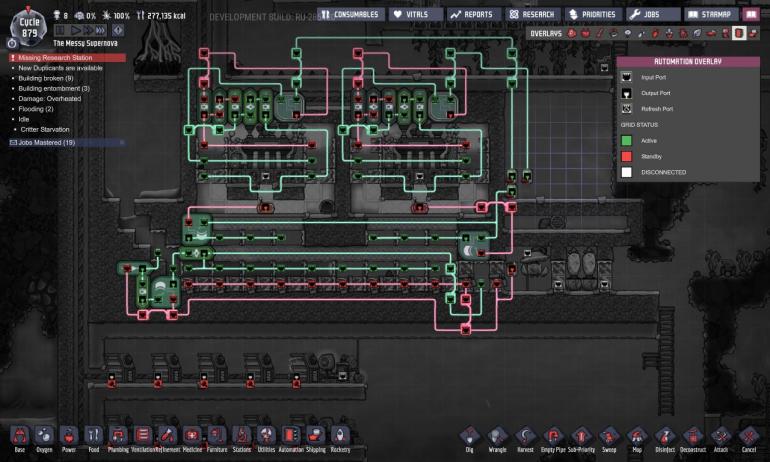The width and height of the screenshot is (770, 462).
Task: Select the Dig tool
Action: pyautogui.click(x=469, y=437)
